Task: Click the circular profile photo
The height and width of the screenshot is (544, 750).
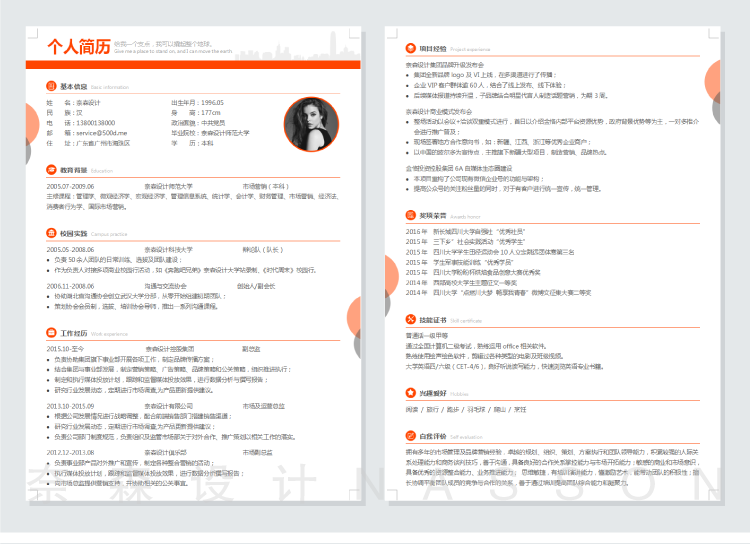Action: point(311,124)
